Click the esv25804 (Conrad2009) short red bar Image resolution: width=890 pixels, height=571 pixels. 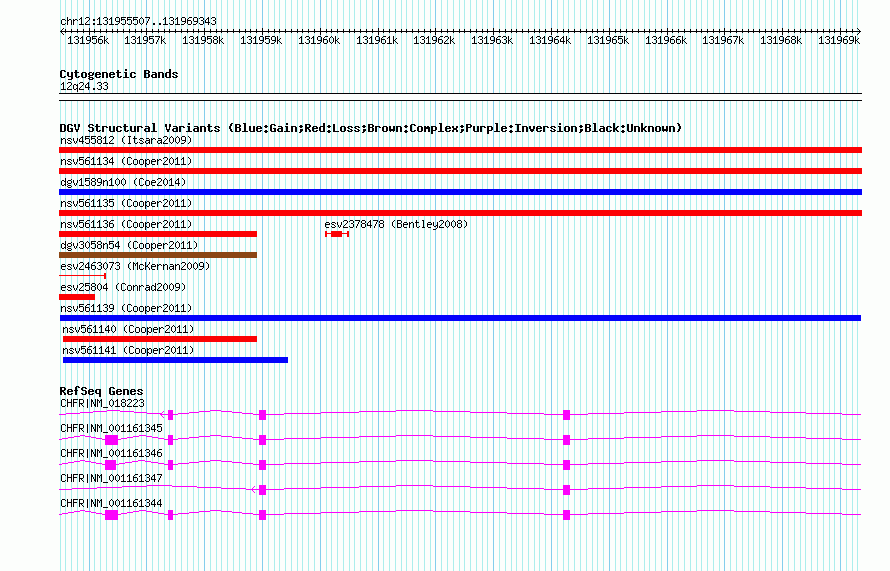coord(77,297)
